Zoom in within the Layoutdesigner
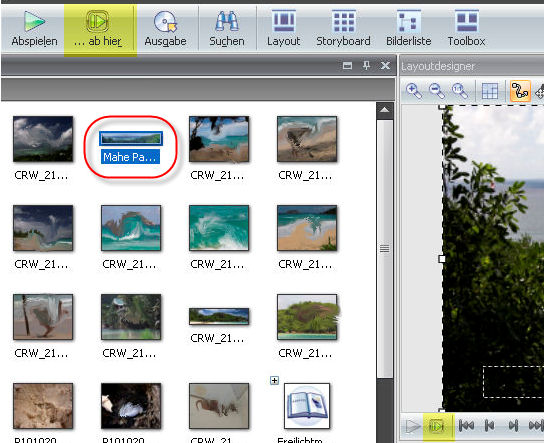Screen dimensions: 544x443 tap(414, 91)
